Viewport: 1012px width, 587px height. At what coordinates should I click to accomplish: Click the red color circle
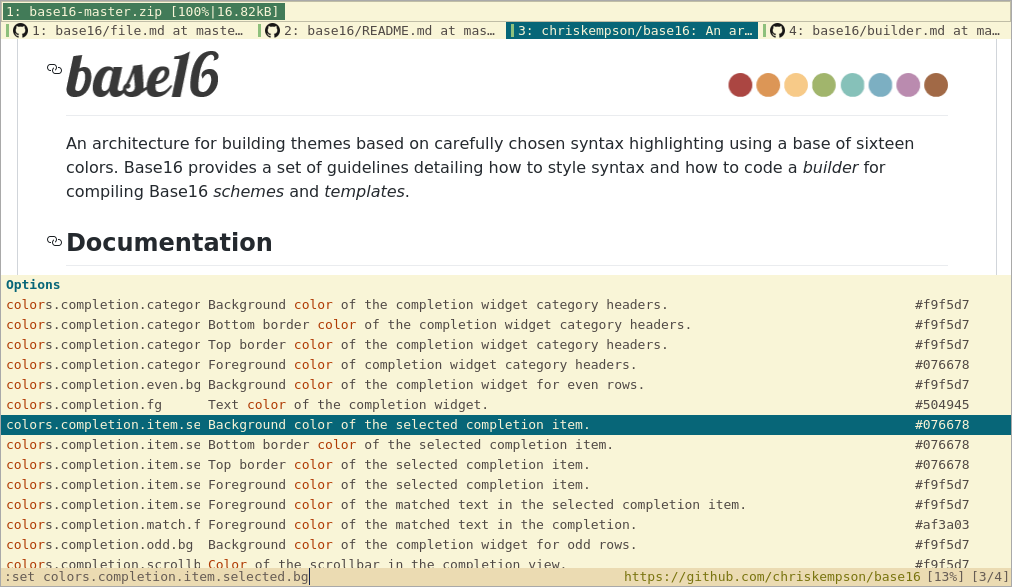pos(740,85)
